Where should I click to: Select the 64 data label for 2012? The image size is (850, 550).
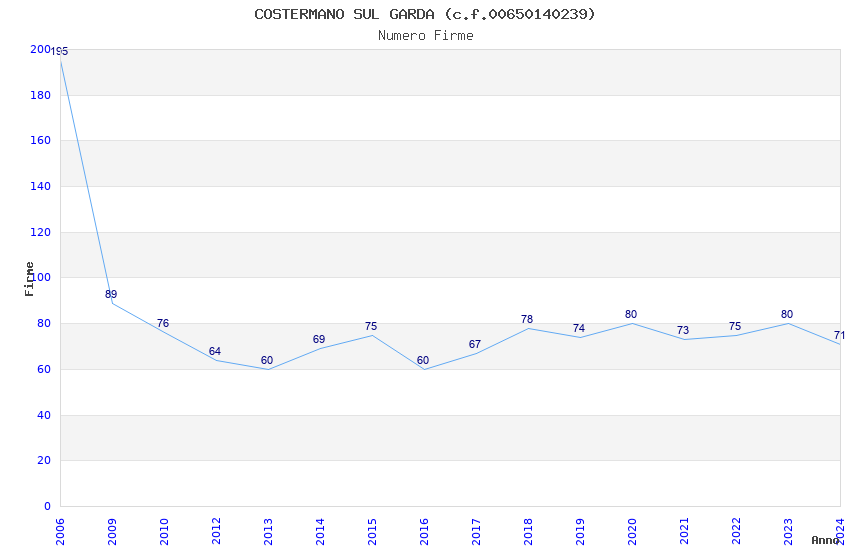pos(215,351)
